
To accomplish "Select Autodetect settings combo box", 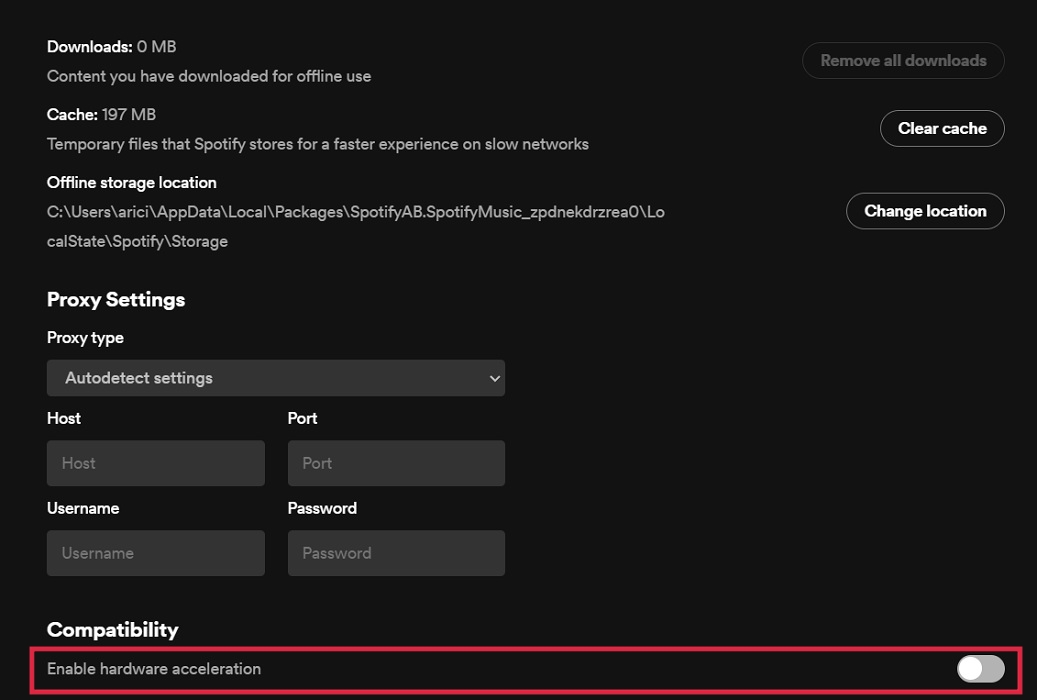I will coord(276,378).
